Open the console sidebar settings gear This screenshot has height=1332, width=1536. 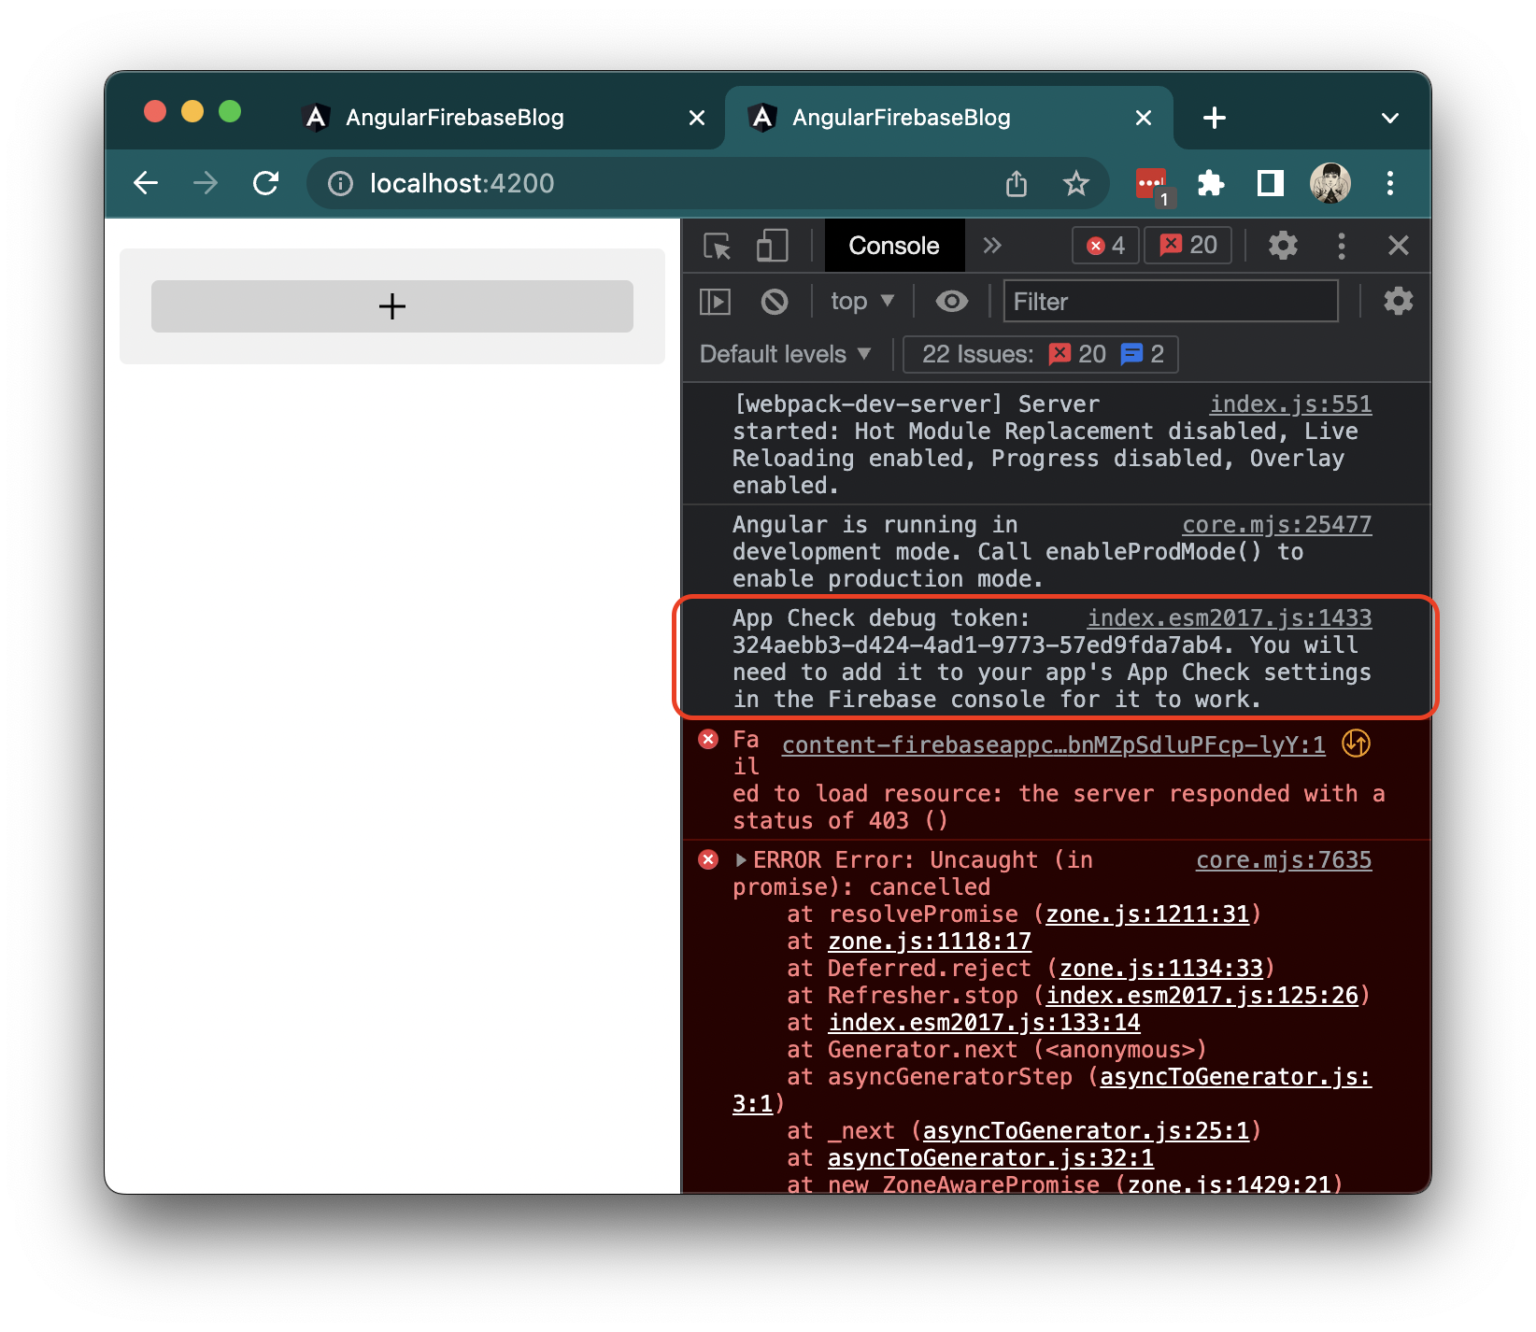pyautogui.click(x=1398, y=301)
